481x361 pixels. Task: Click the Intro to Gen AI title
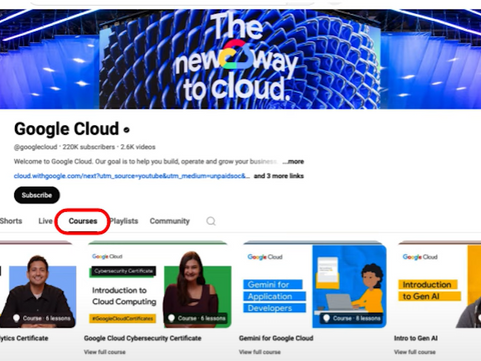416,338
